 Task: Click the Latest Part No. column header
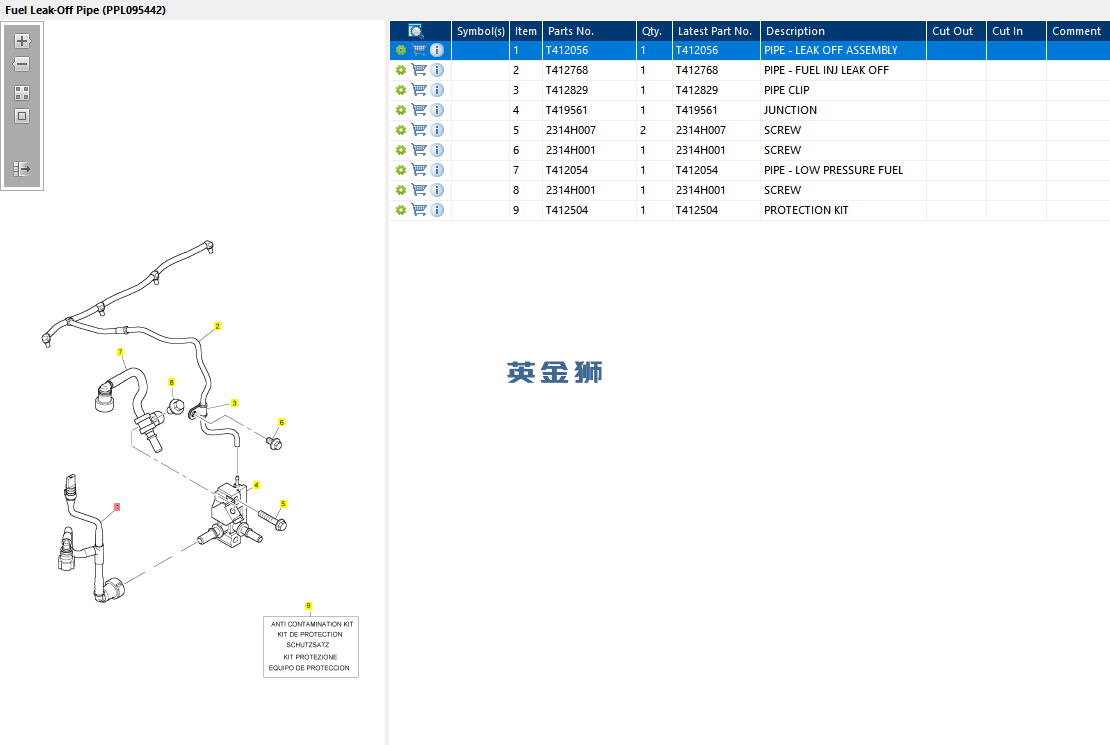[x=716, y=31]
